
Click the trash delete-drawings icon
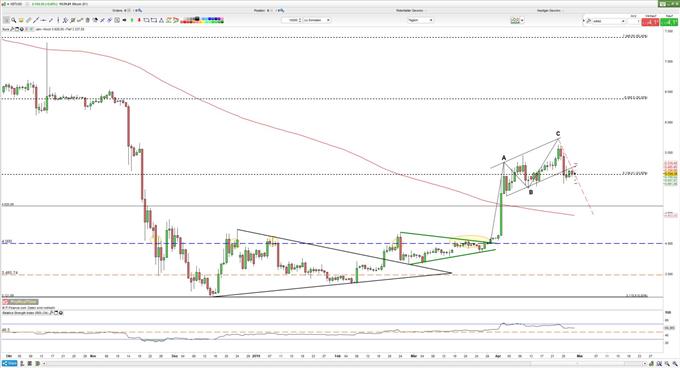coord(87,20)
